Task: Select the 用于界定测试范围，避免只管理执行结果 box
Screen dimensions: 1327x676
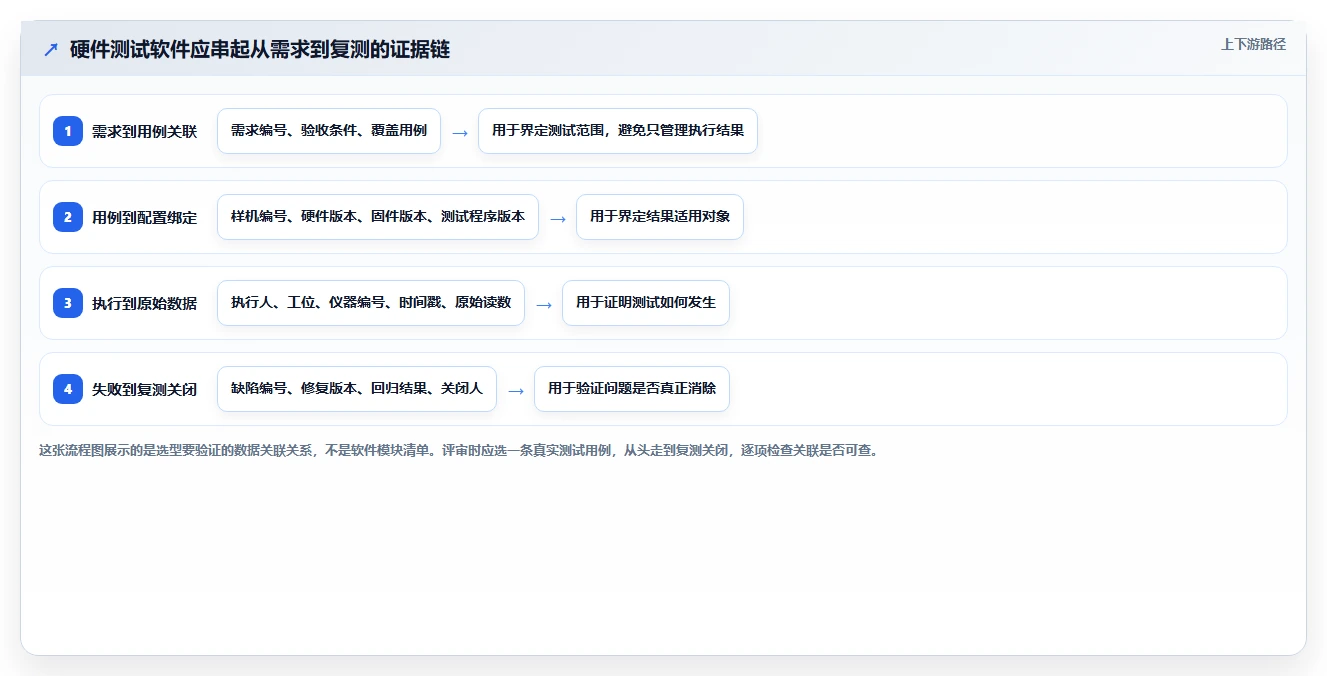Action: pyautogui.click(x=618, y=131)
